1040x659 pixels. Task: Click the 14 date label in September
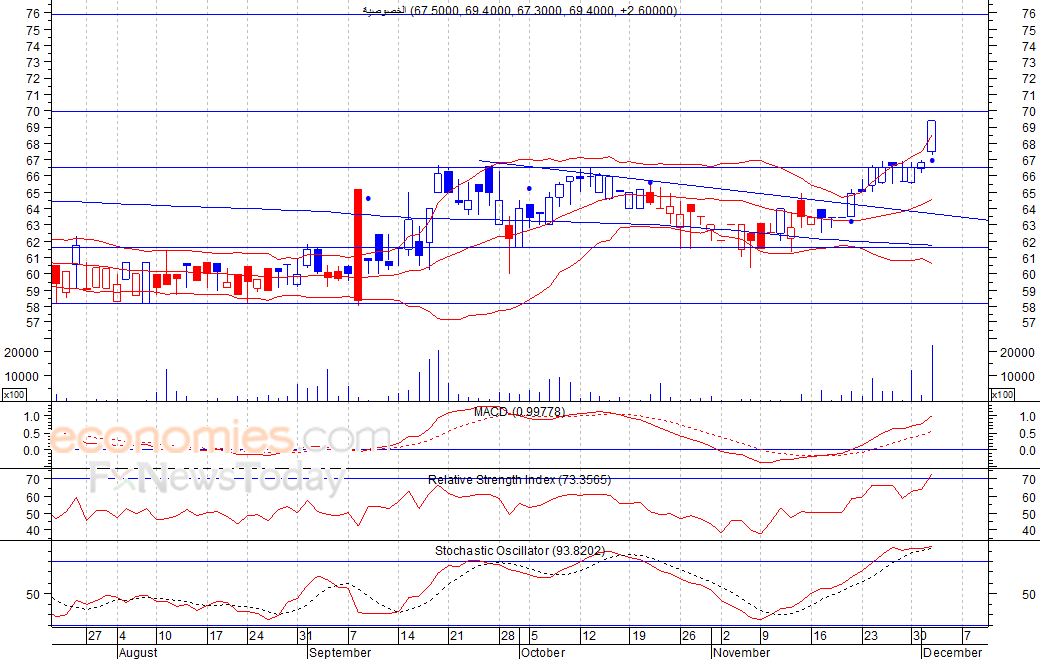[407, 636]
